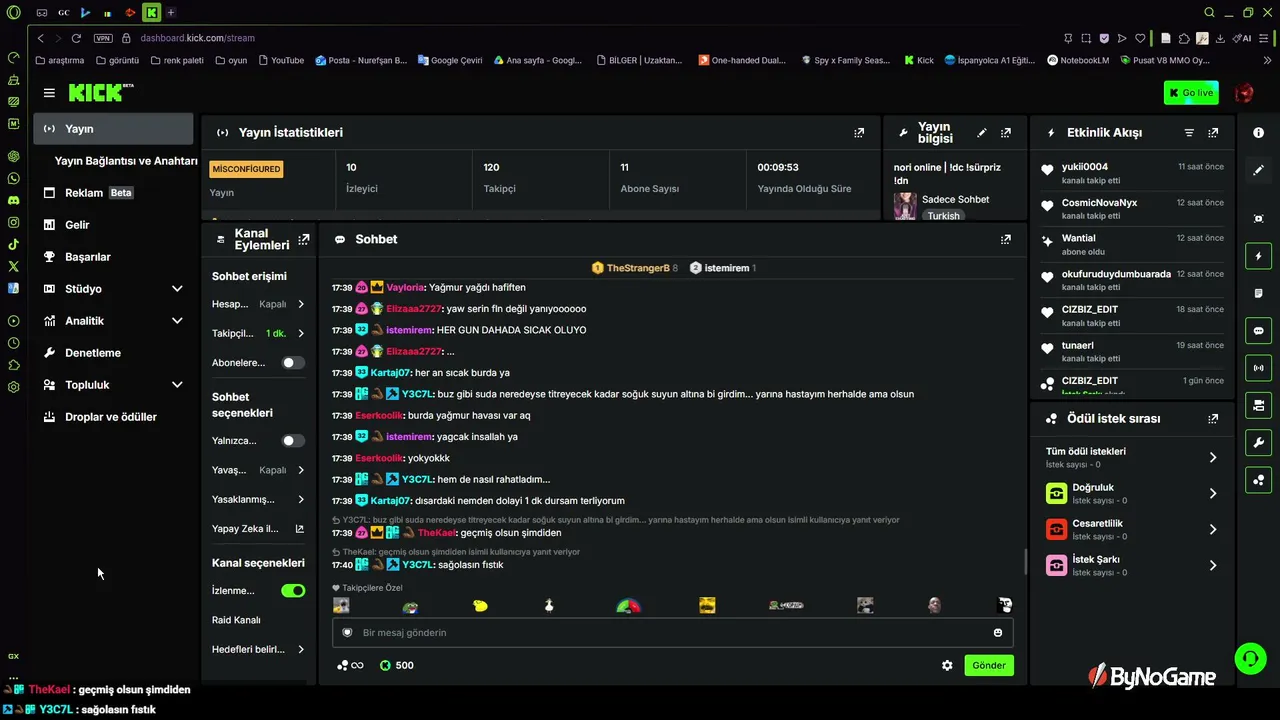Pop out the Etkinlik Akışı panel

tap(1213, 132)
